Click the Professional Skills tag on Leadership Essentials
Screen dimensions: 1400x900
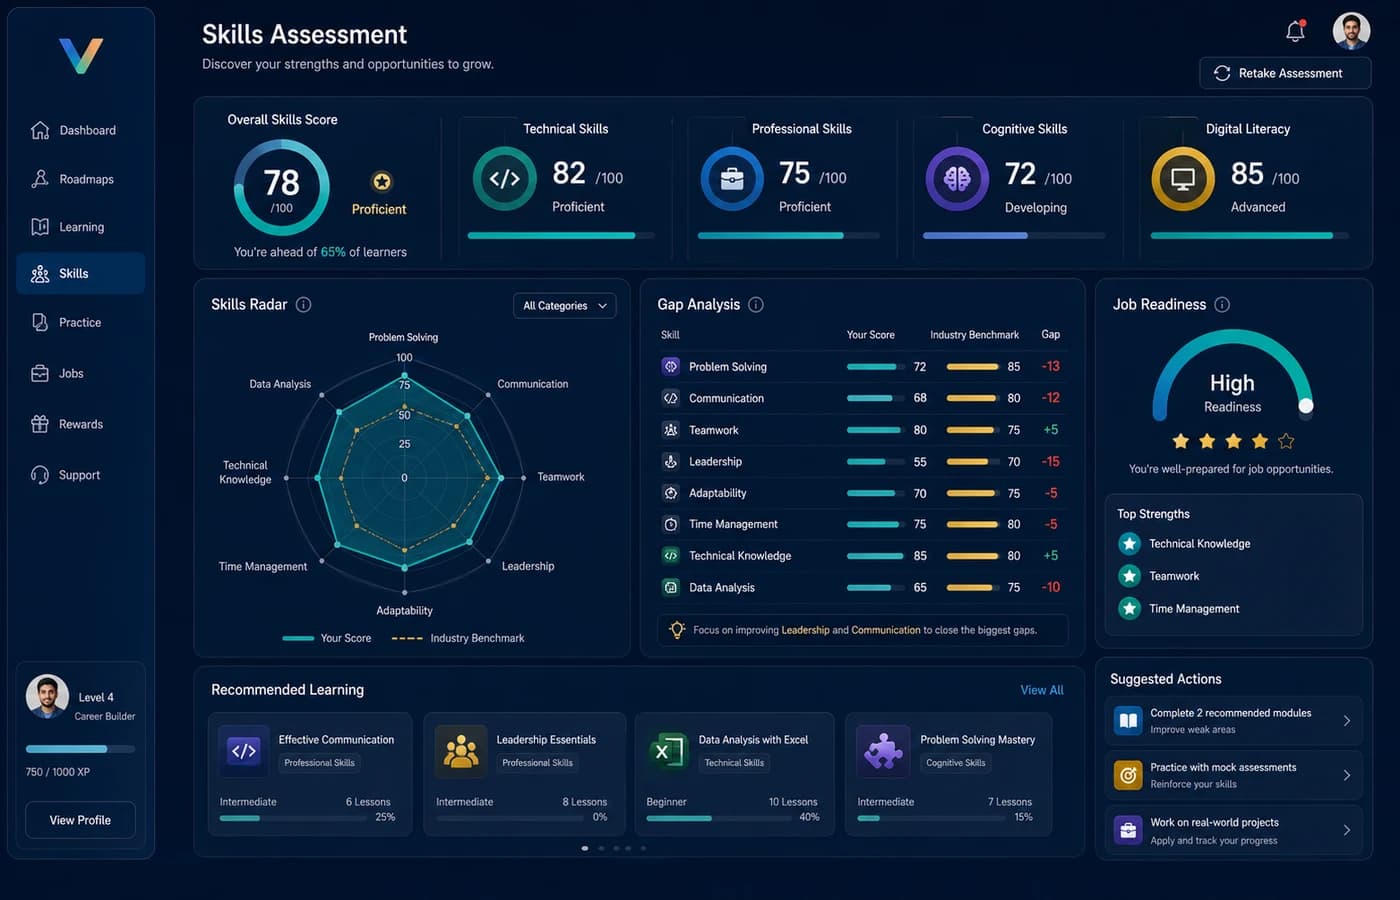[x=538, y=763]
